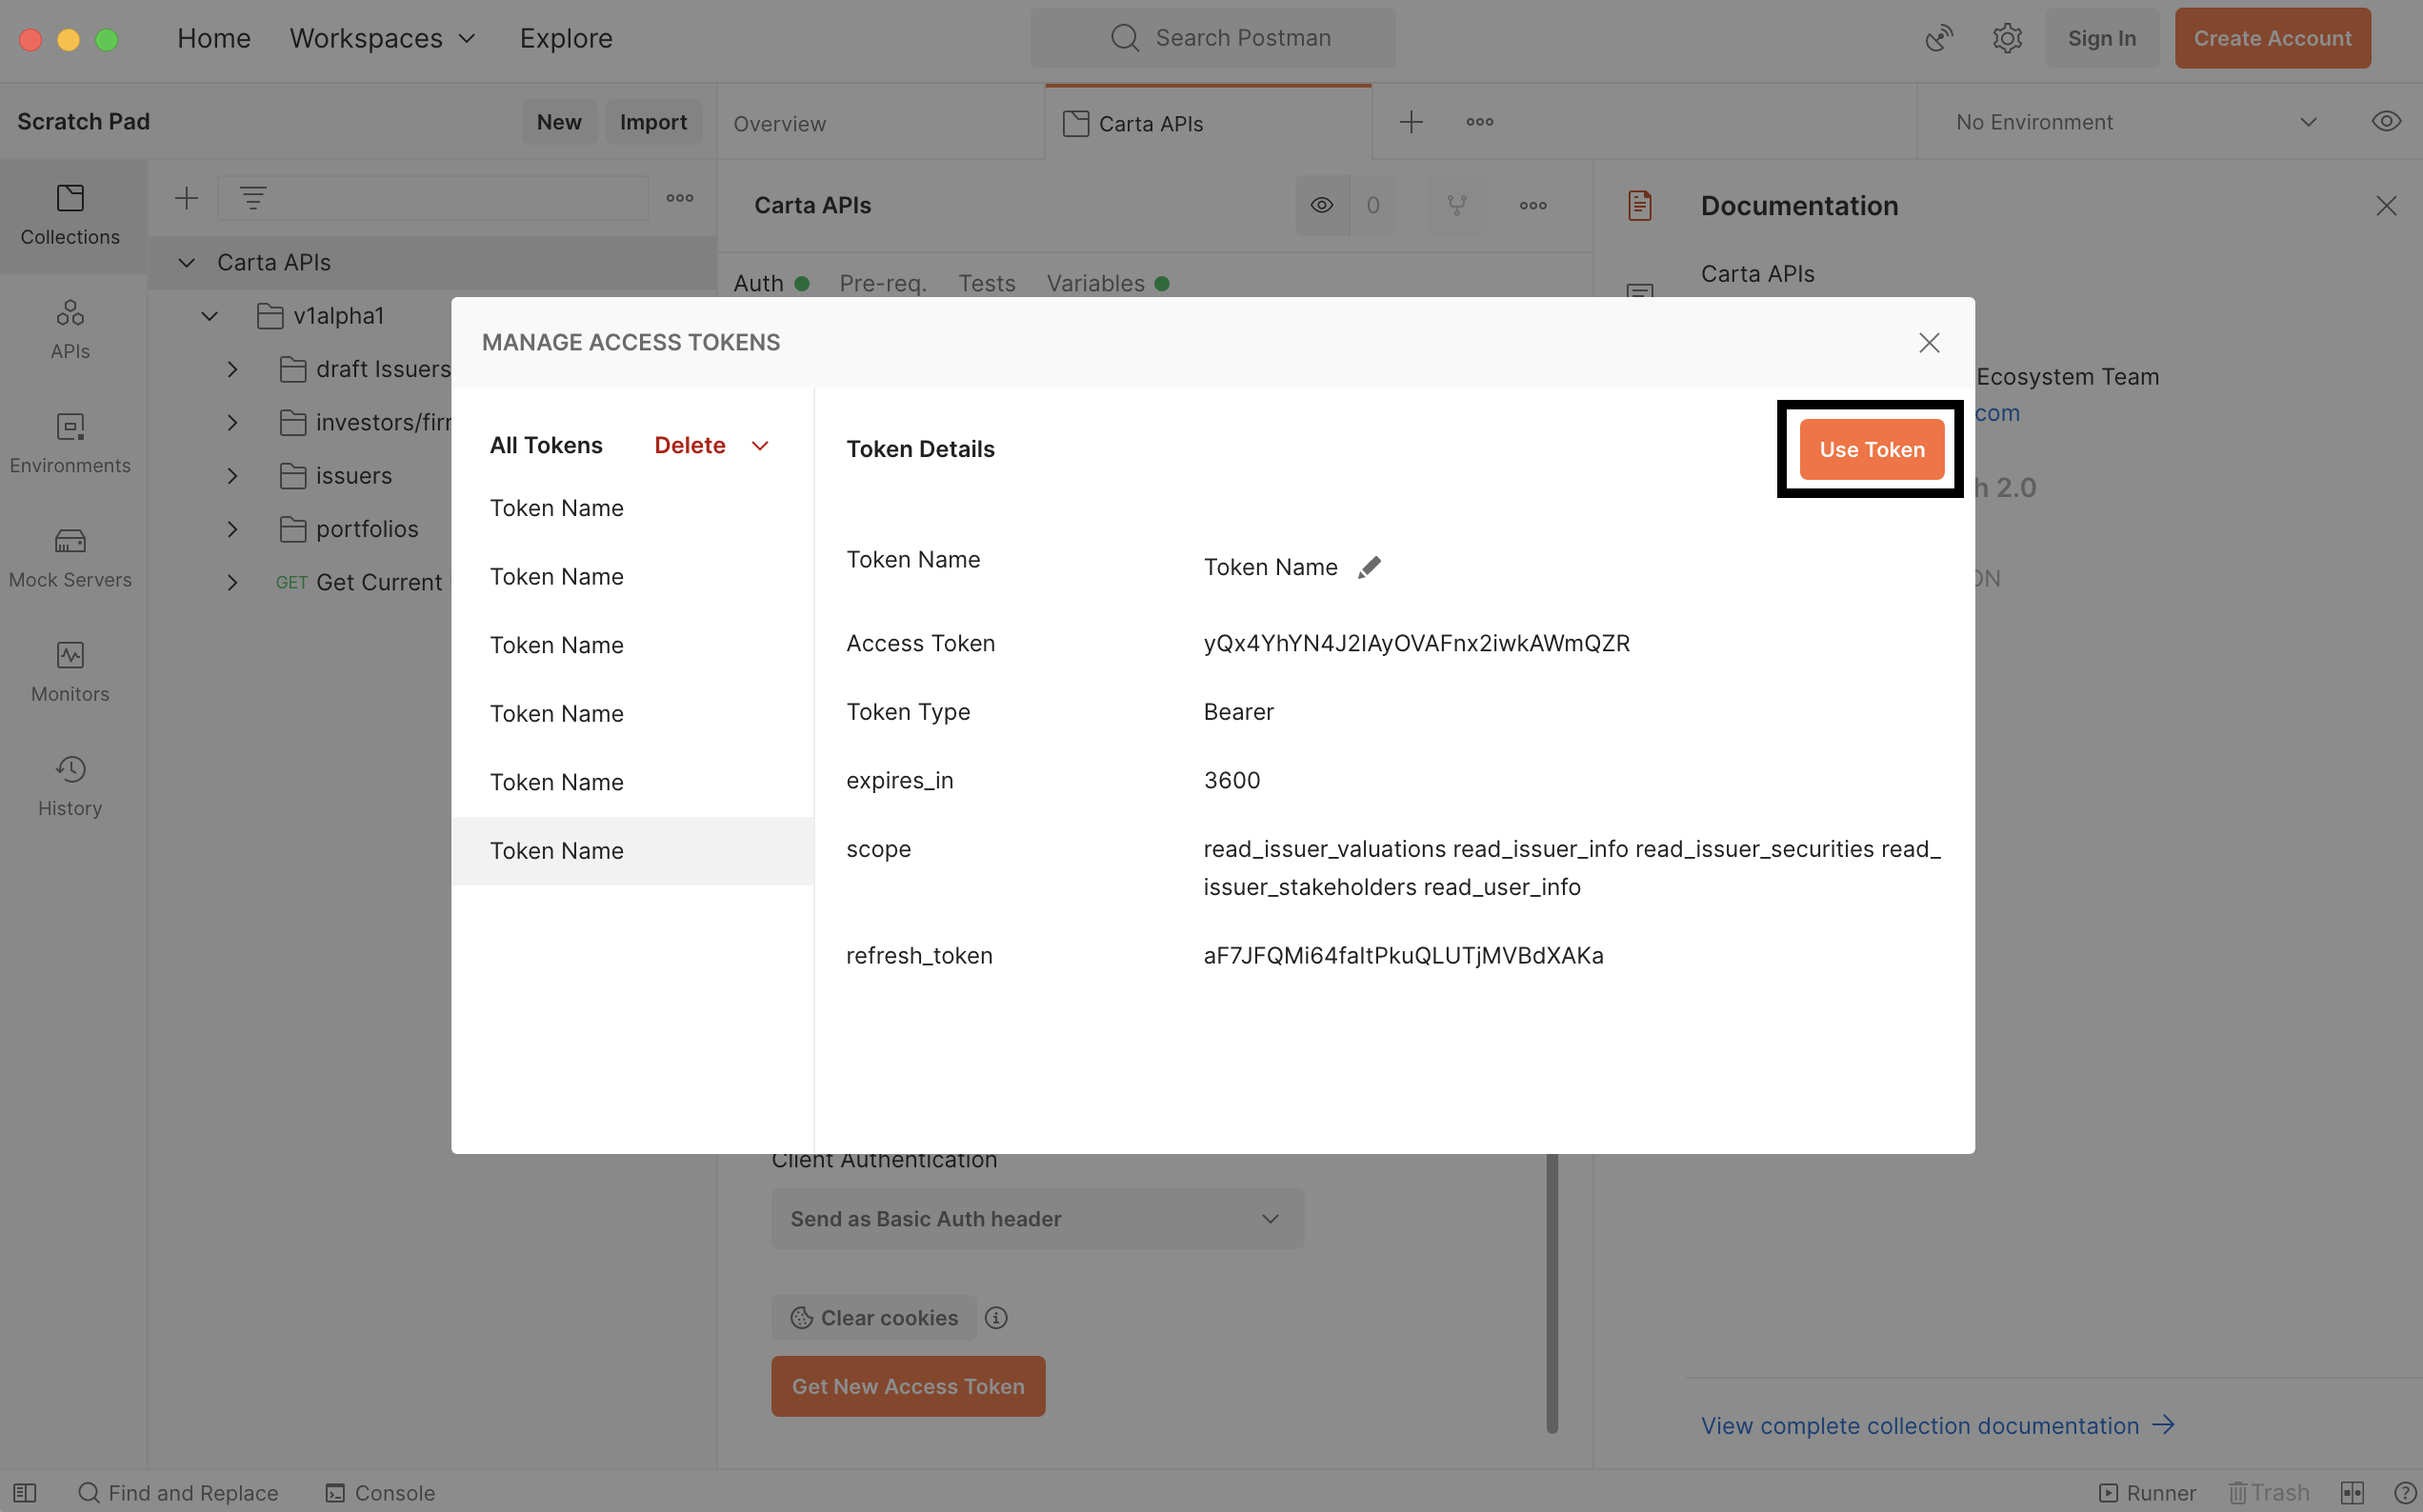Click the pencil icon to edit Token Name
2423x1512 pixels.
1369,568
